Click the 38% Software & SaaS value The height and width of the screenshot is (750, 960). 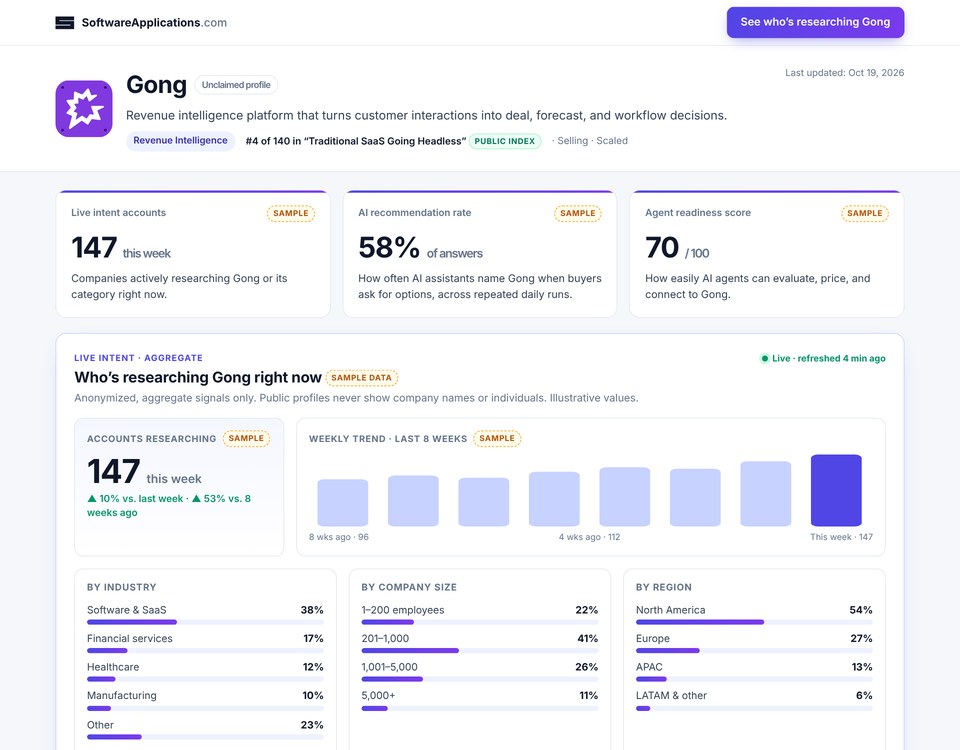[312, 610]
